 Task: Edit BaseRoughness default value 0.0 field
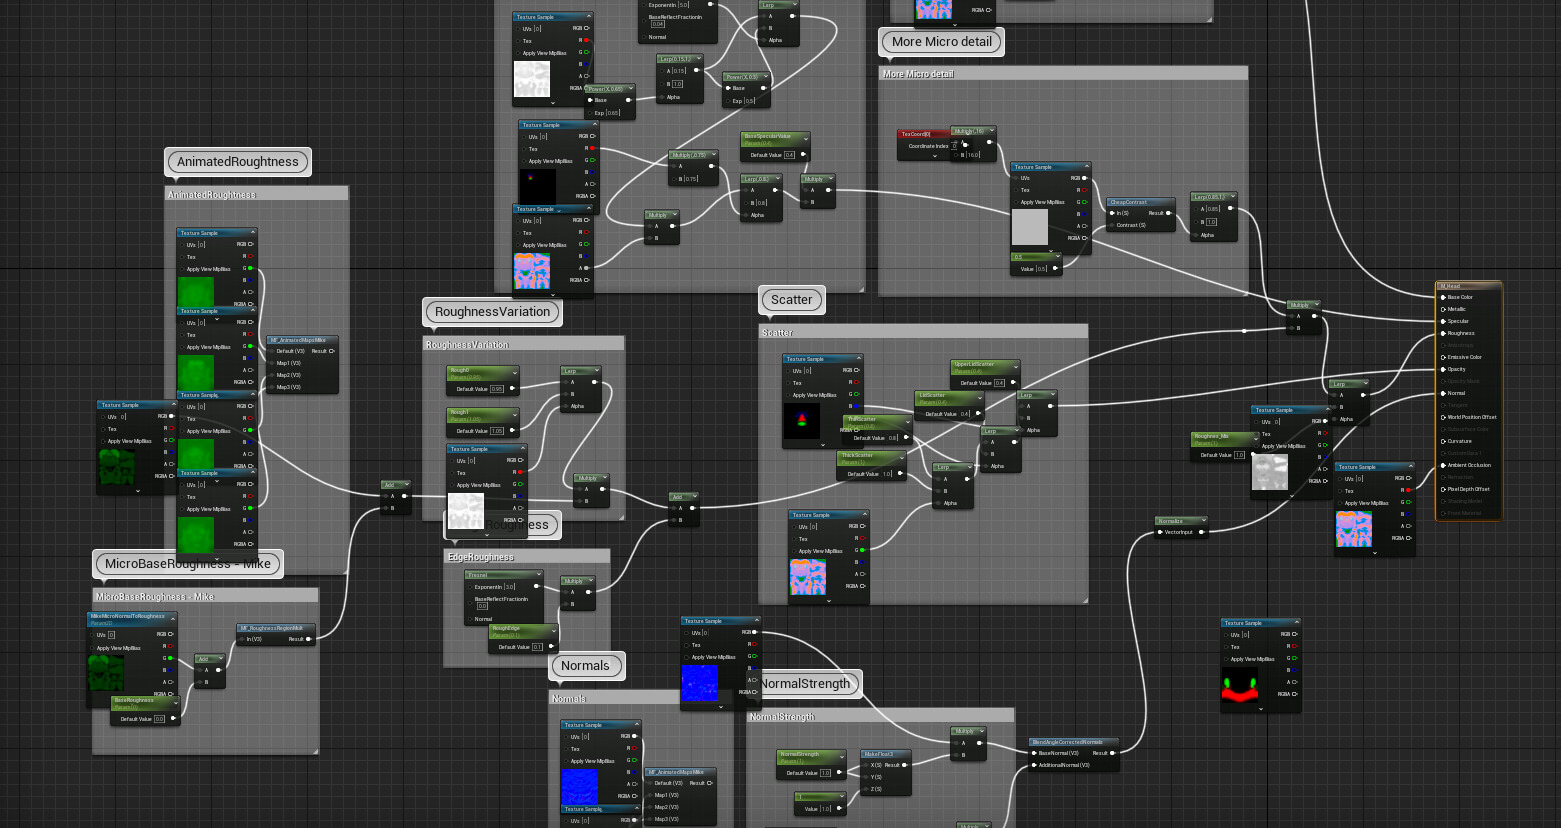160,719
